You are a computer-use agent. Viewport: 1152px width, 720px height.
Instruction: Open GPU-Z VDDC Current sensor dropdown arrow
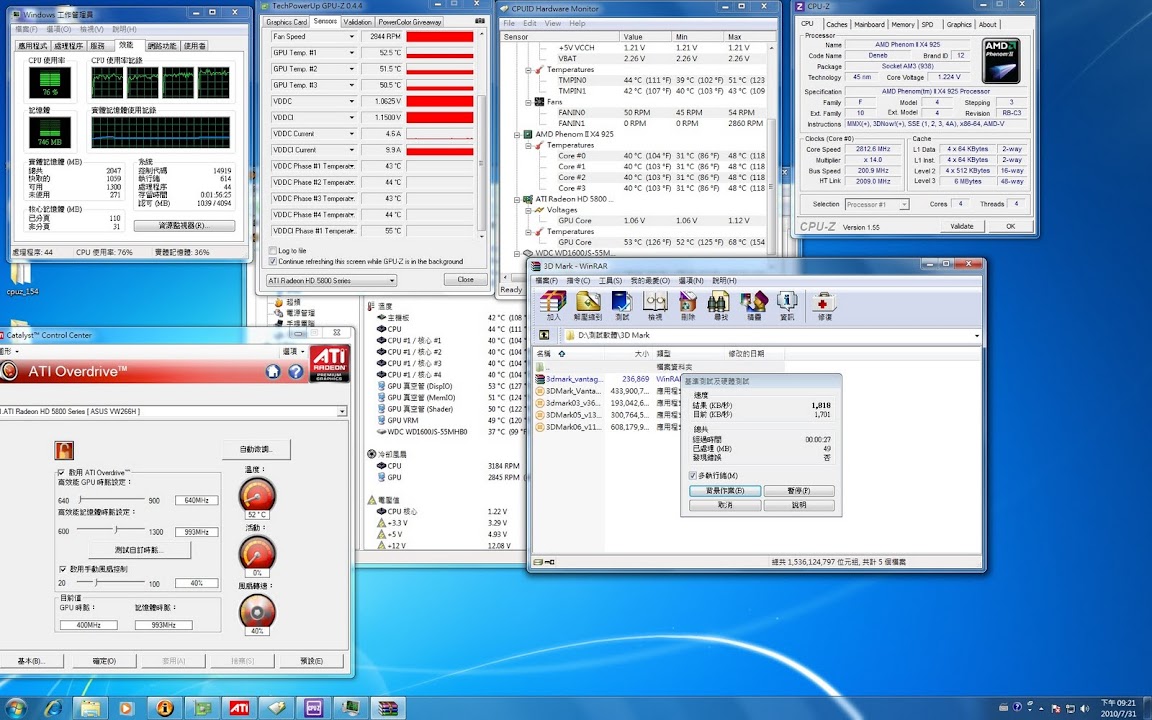point(352,134)
